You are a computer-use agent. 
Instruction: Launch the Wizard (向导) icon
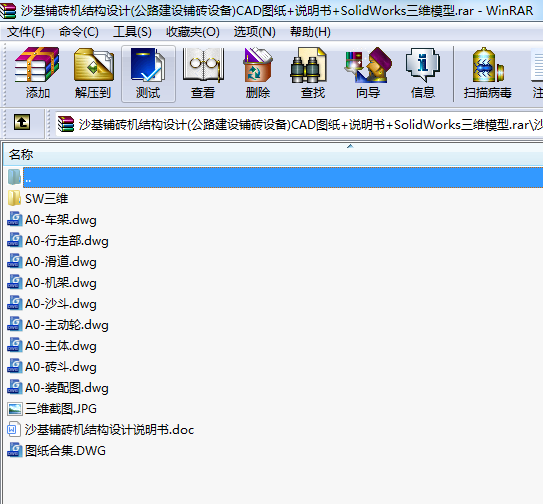pos(368,65)
